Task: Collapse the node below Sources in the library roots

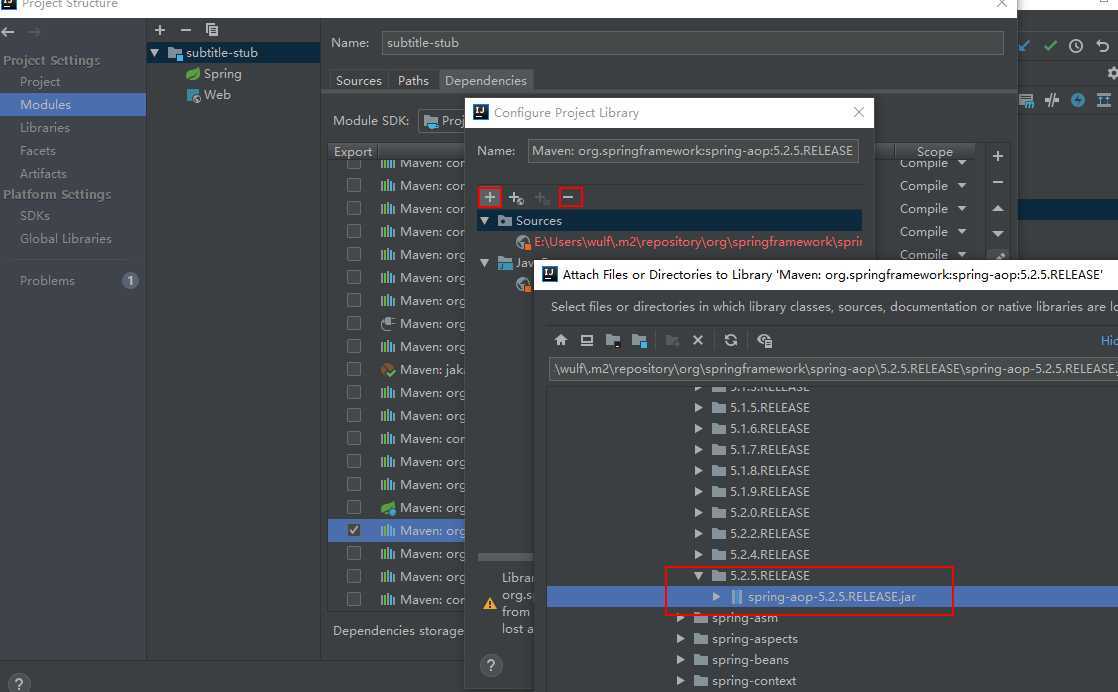Action: point(485,263)
